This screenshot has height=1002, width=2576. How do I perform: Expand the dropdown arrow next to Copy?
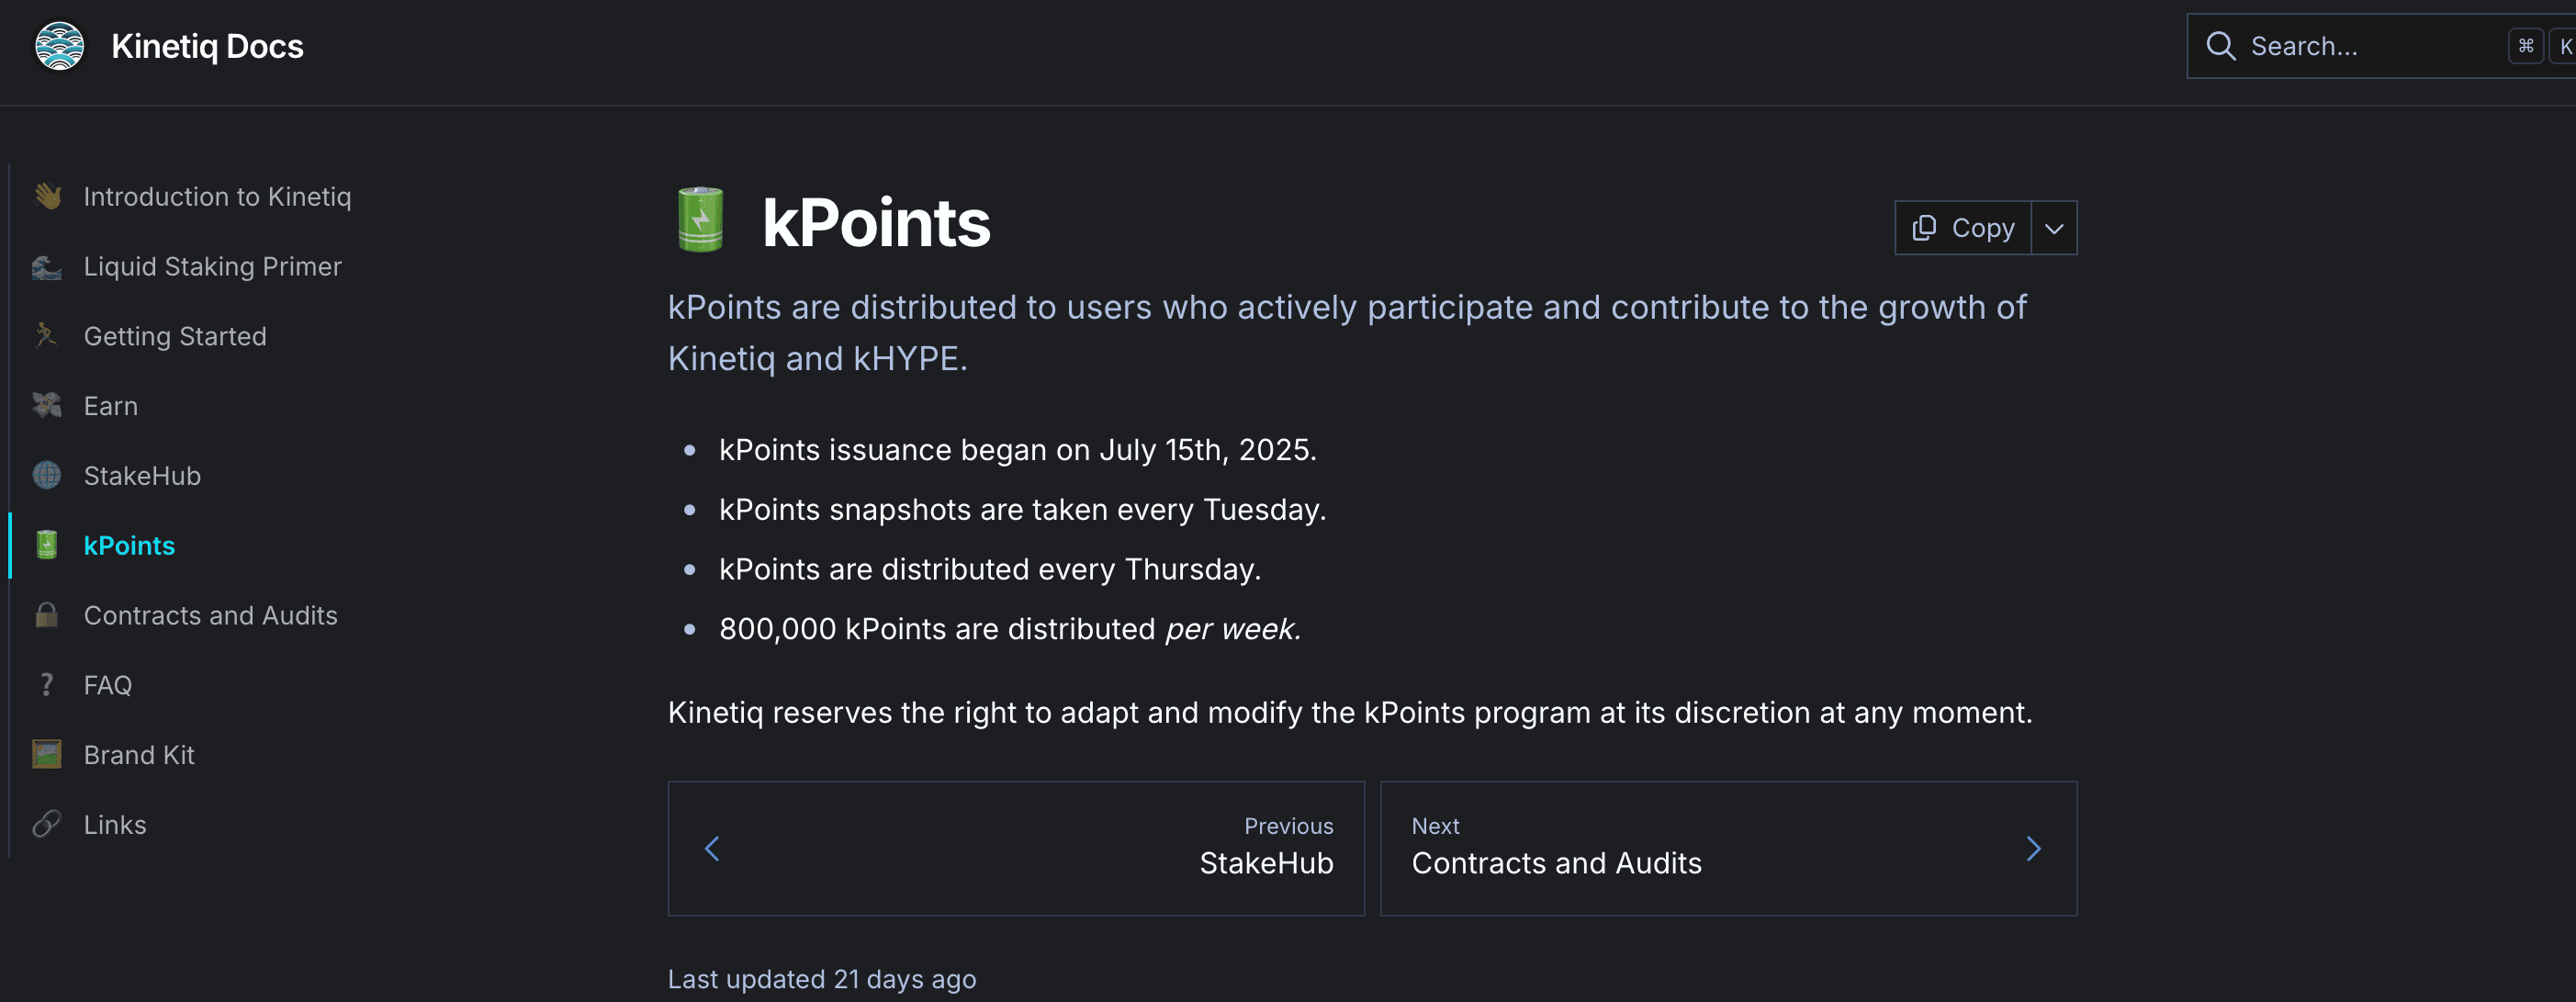[x=2054, y=228]
